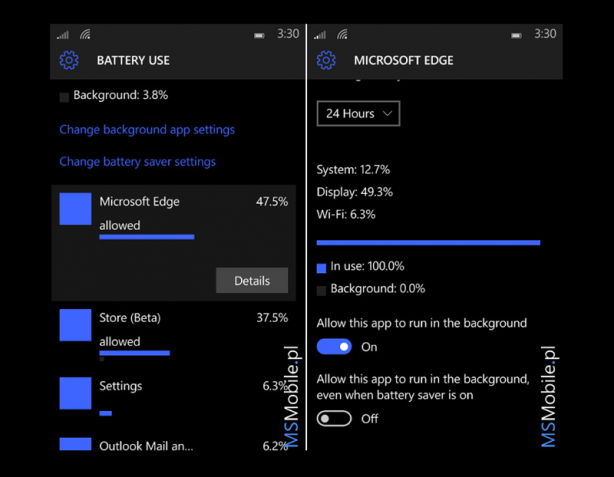Tap Details button for Microsoft Edge
Viewport: 614px width, 477px height.
[252, 280]
